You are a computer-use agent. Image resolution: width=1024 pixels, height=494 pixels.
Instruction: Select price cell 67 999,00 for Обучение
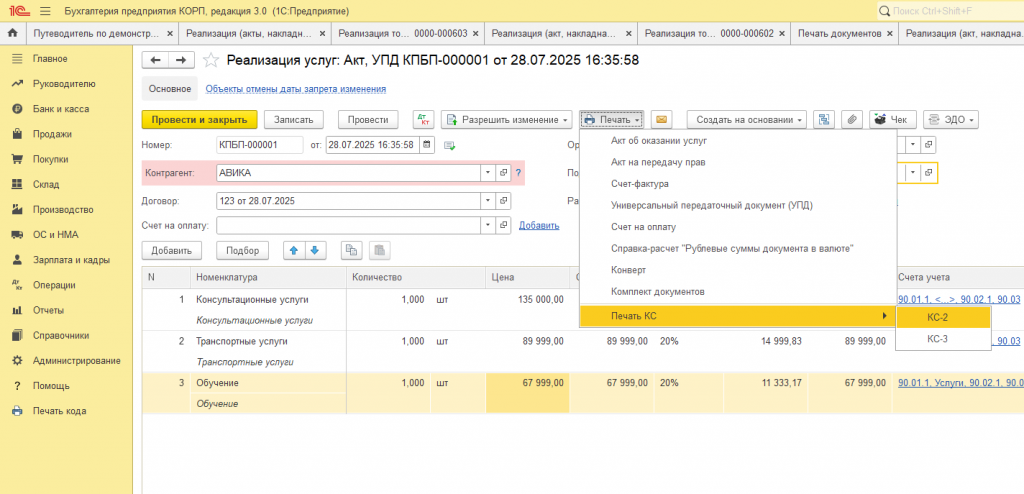[x=528, y=393]
